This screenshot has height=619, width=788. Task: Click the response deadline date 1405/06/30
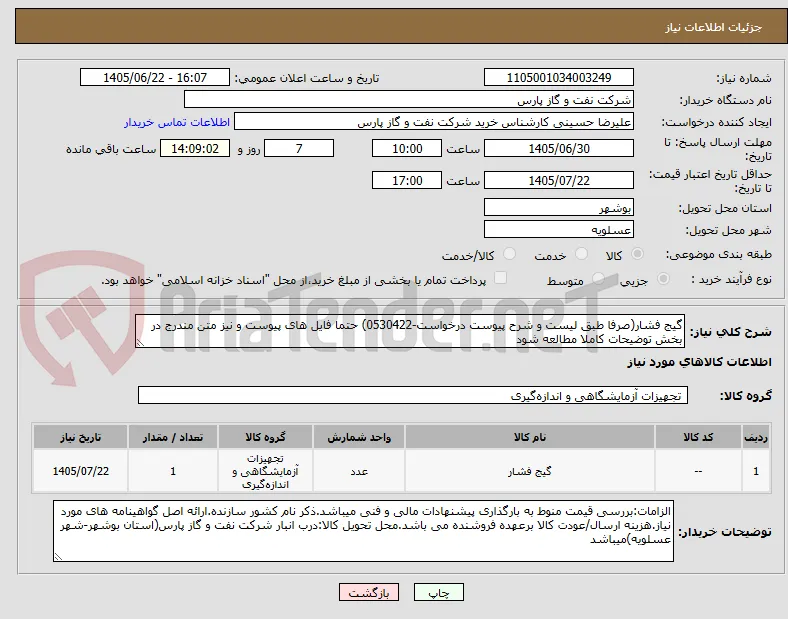pos(559,149)
